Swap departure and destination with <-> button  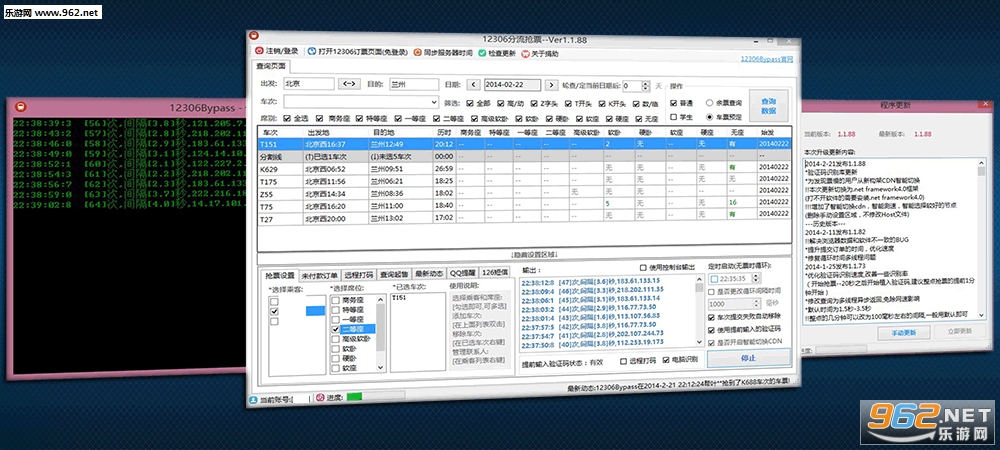click(349, 83)
